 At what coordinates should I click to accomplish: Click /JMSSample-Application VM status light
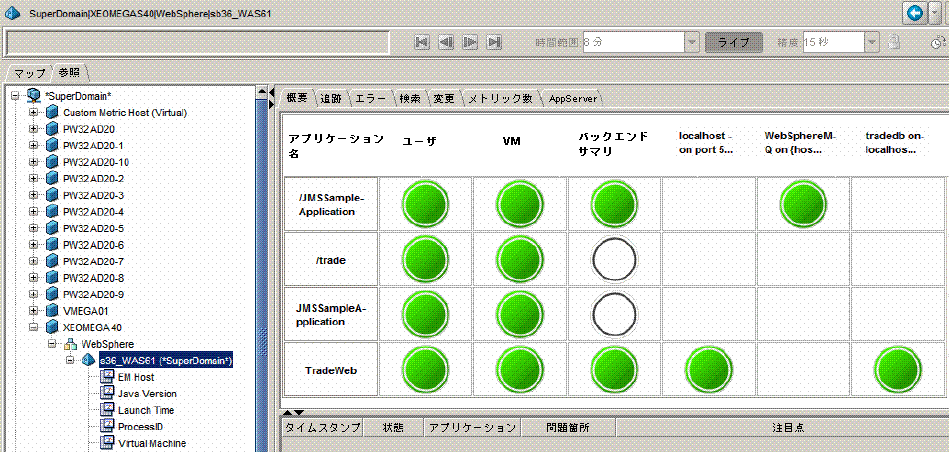coord(520,205)
